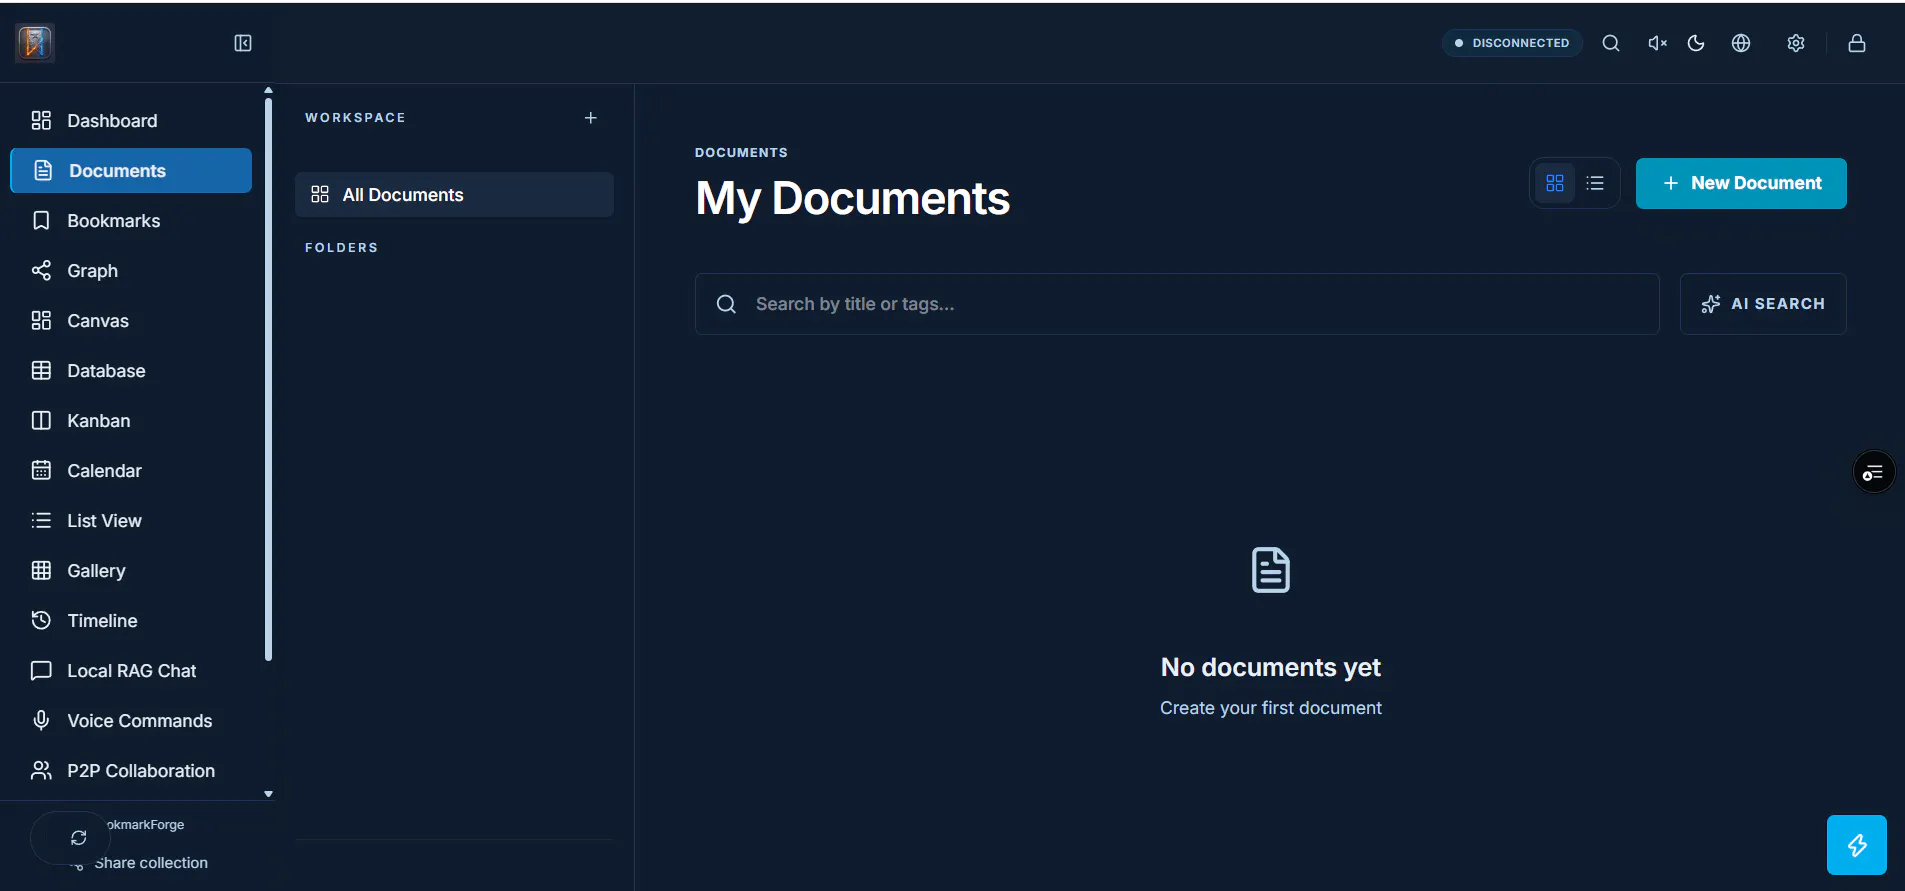Select Documents in the sidebar

(131, 171)
